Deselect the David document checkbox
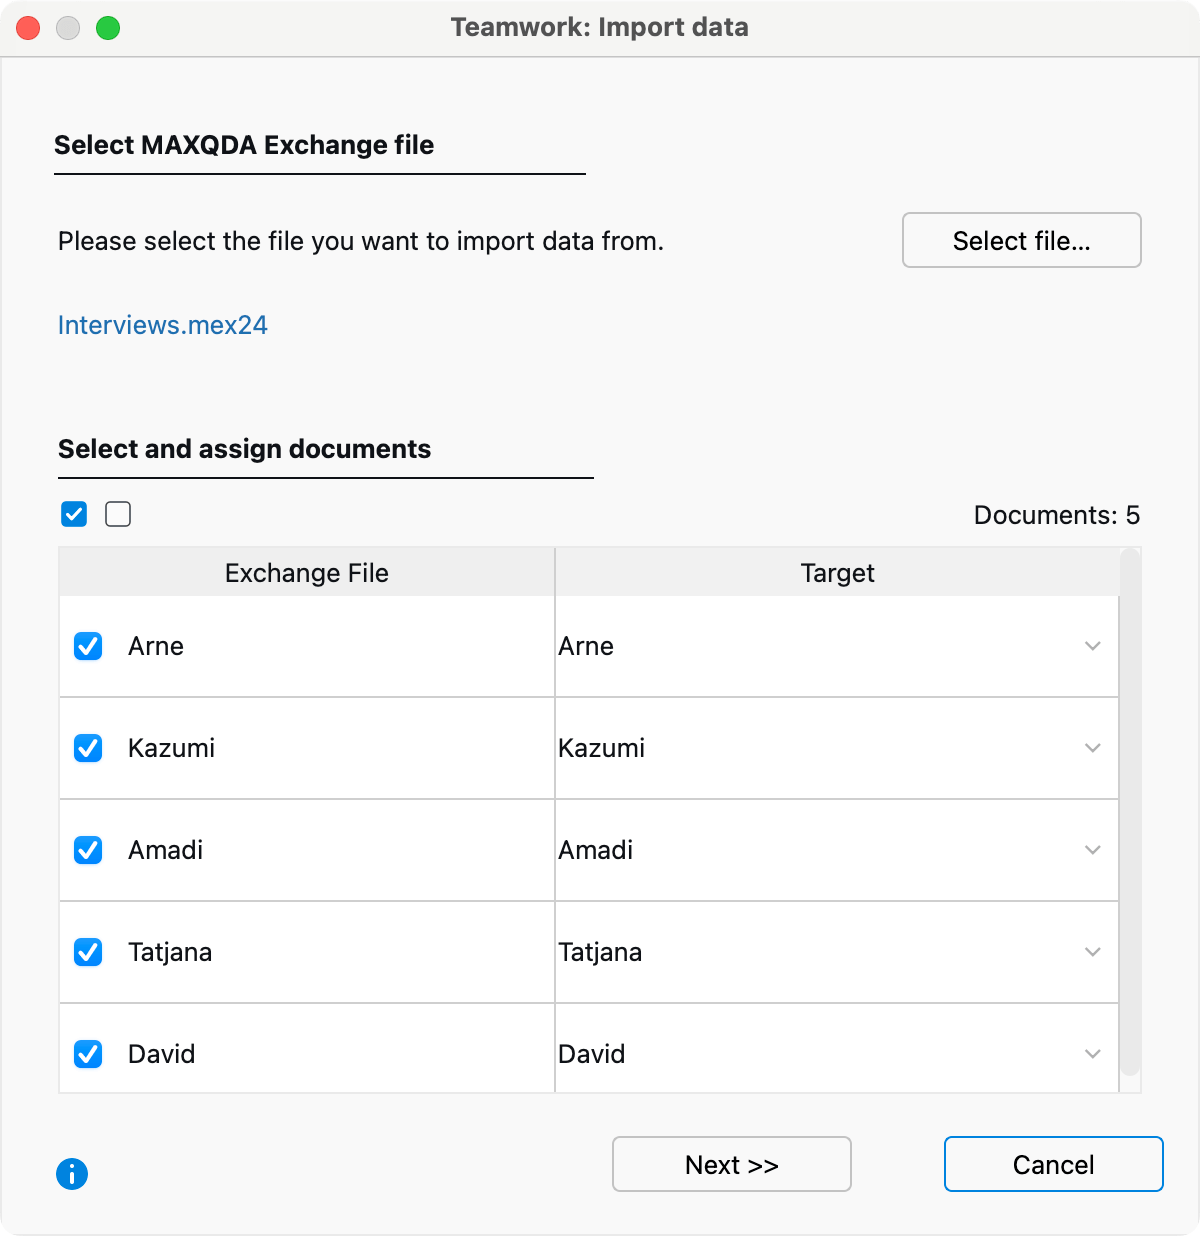This screenshot has width=1200, height=1236. pyautogui.click(x=88, y=1054)
